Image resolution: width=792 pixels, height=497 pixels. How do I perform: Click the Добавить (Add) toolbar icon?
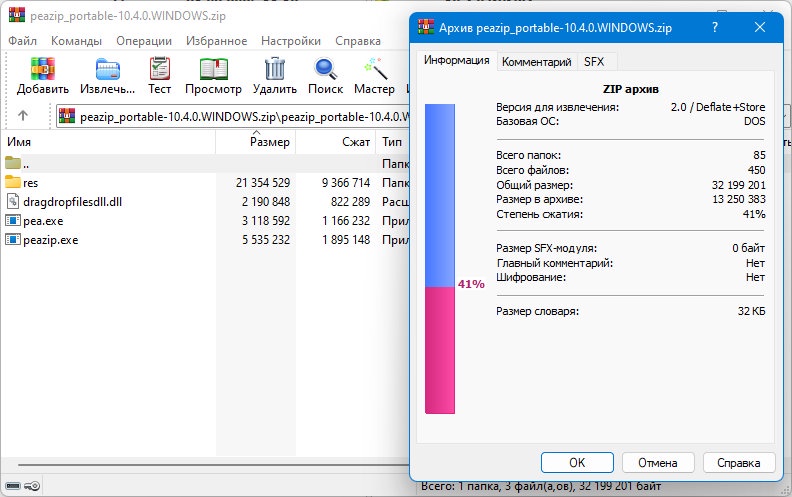point(42,69)
